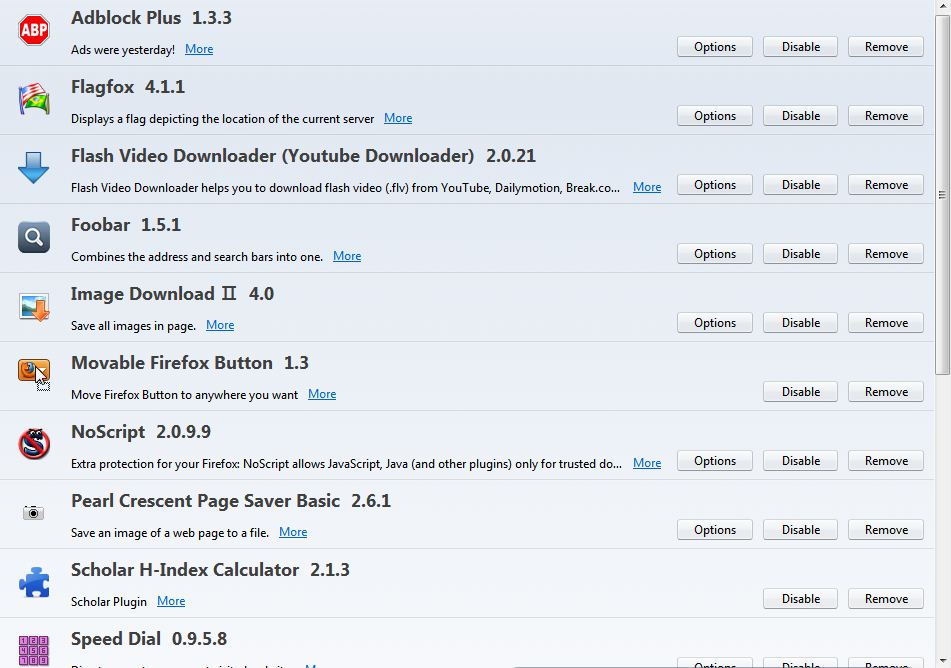Click the Scholar H-Index puzzle piece icon
This screenshot has width=951, height=668.
[x=34, y=582]
